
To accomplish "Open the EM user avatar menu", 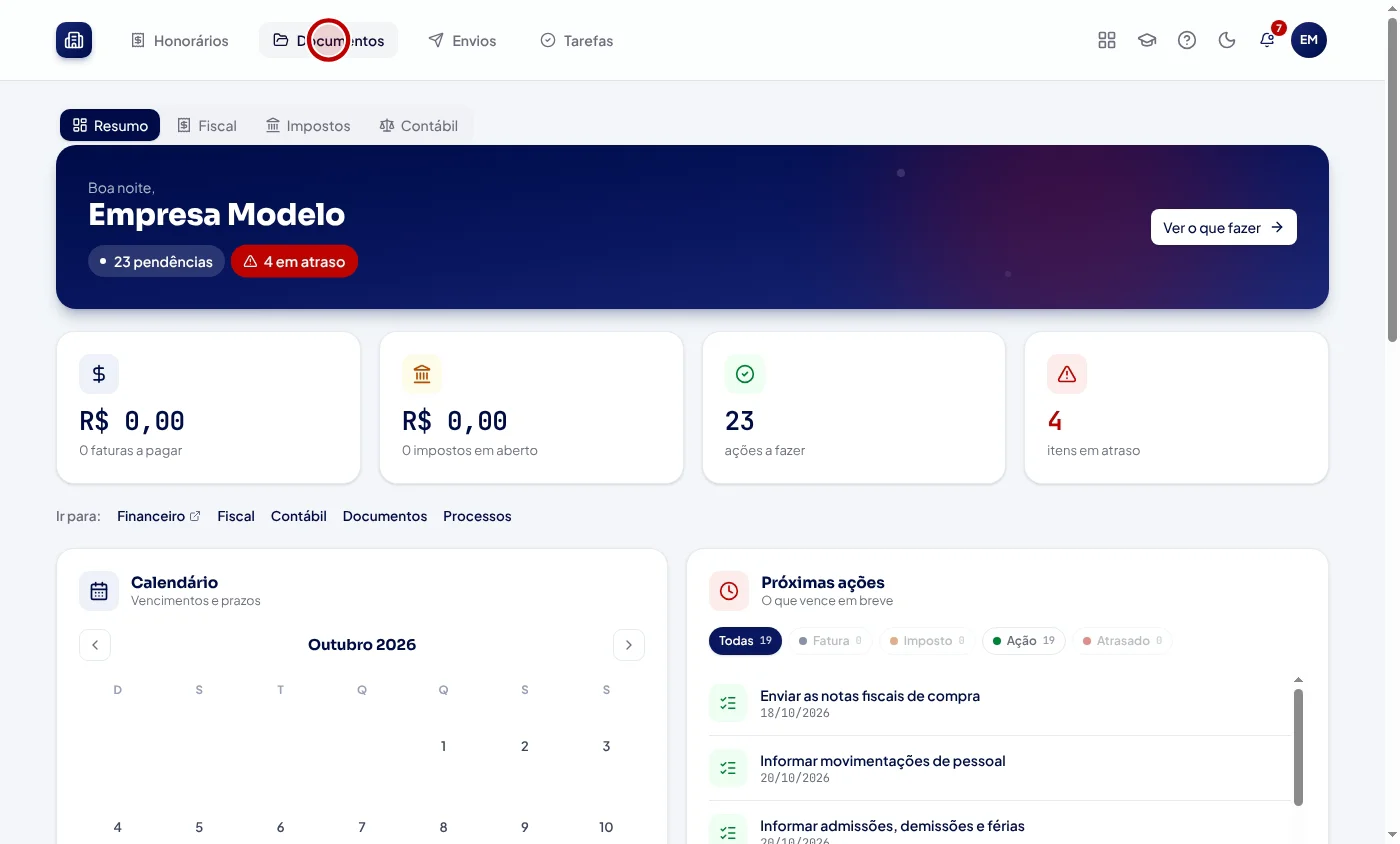I will tap(1309, 40).
